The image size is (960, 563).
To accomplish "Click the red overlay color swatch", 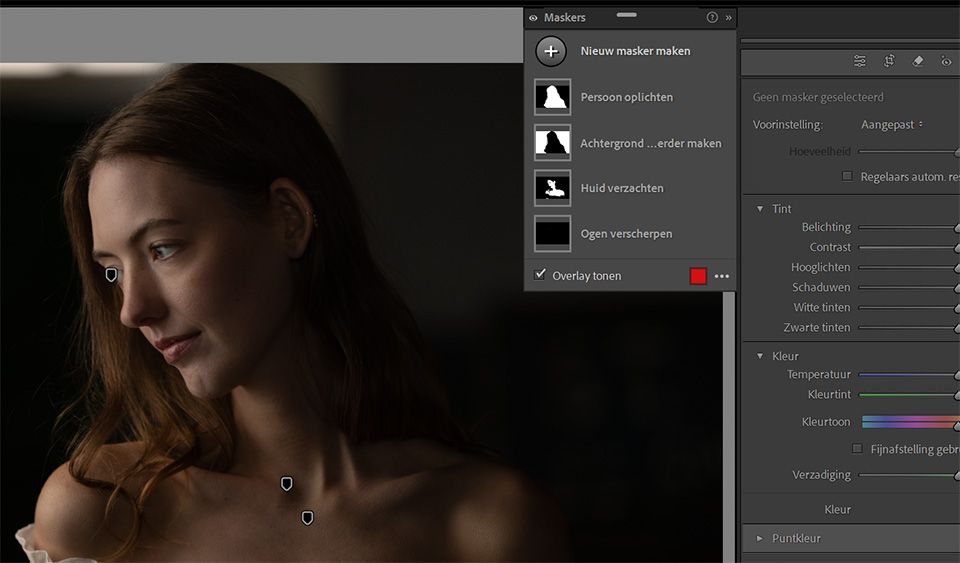I will 698,276.
